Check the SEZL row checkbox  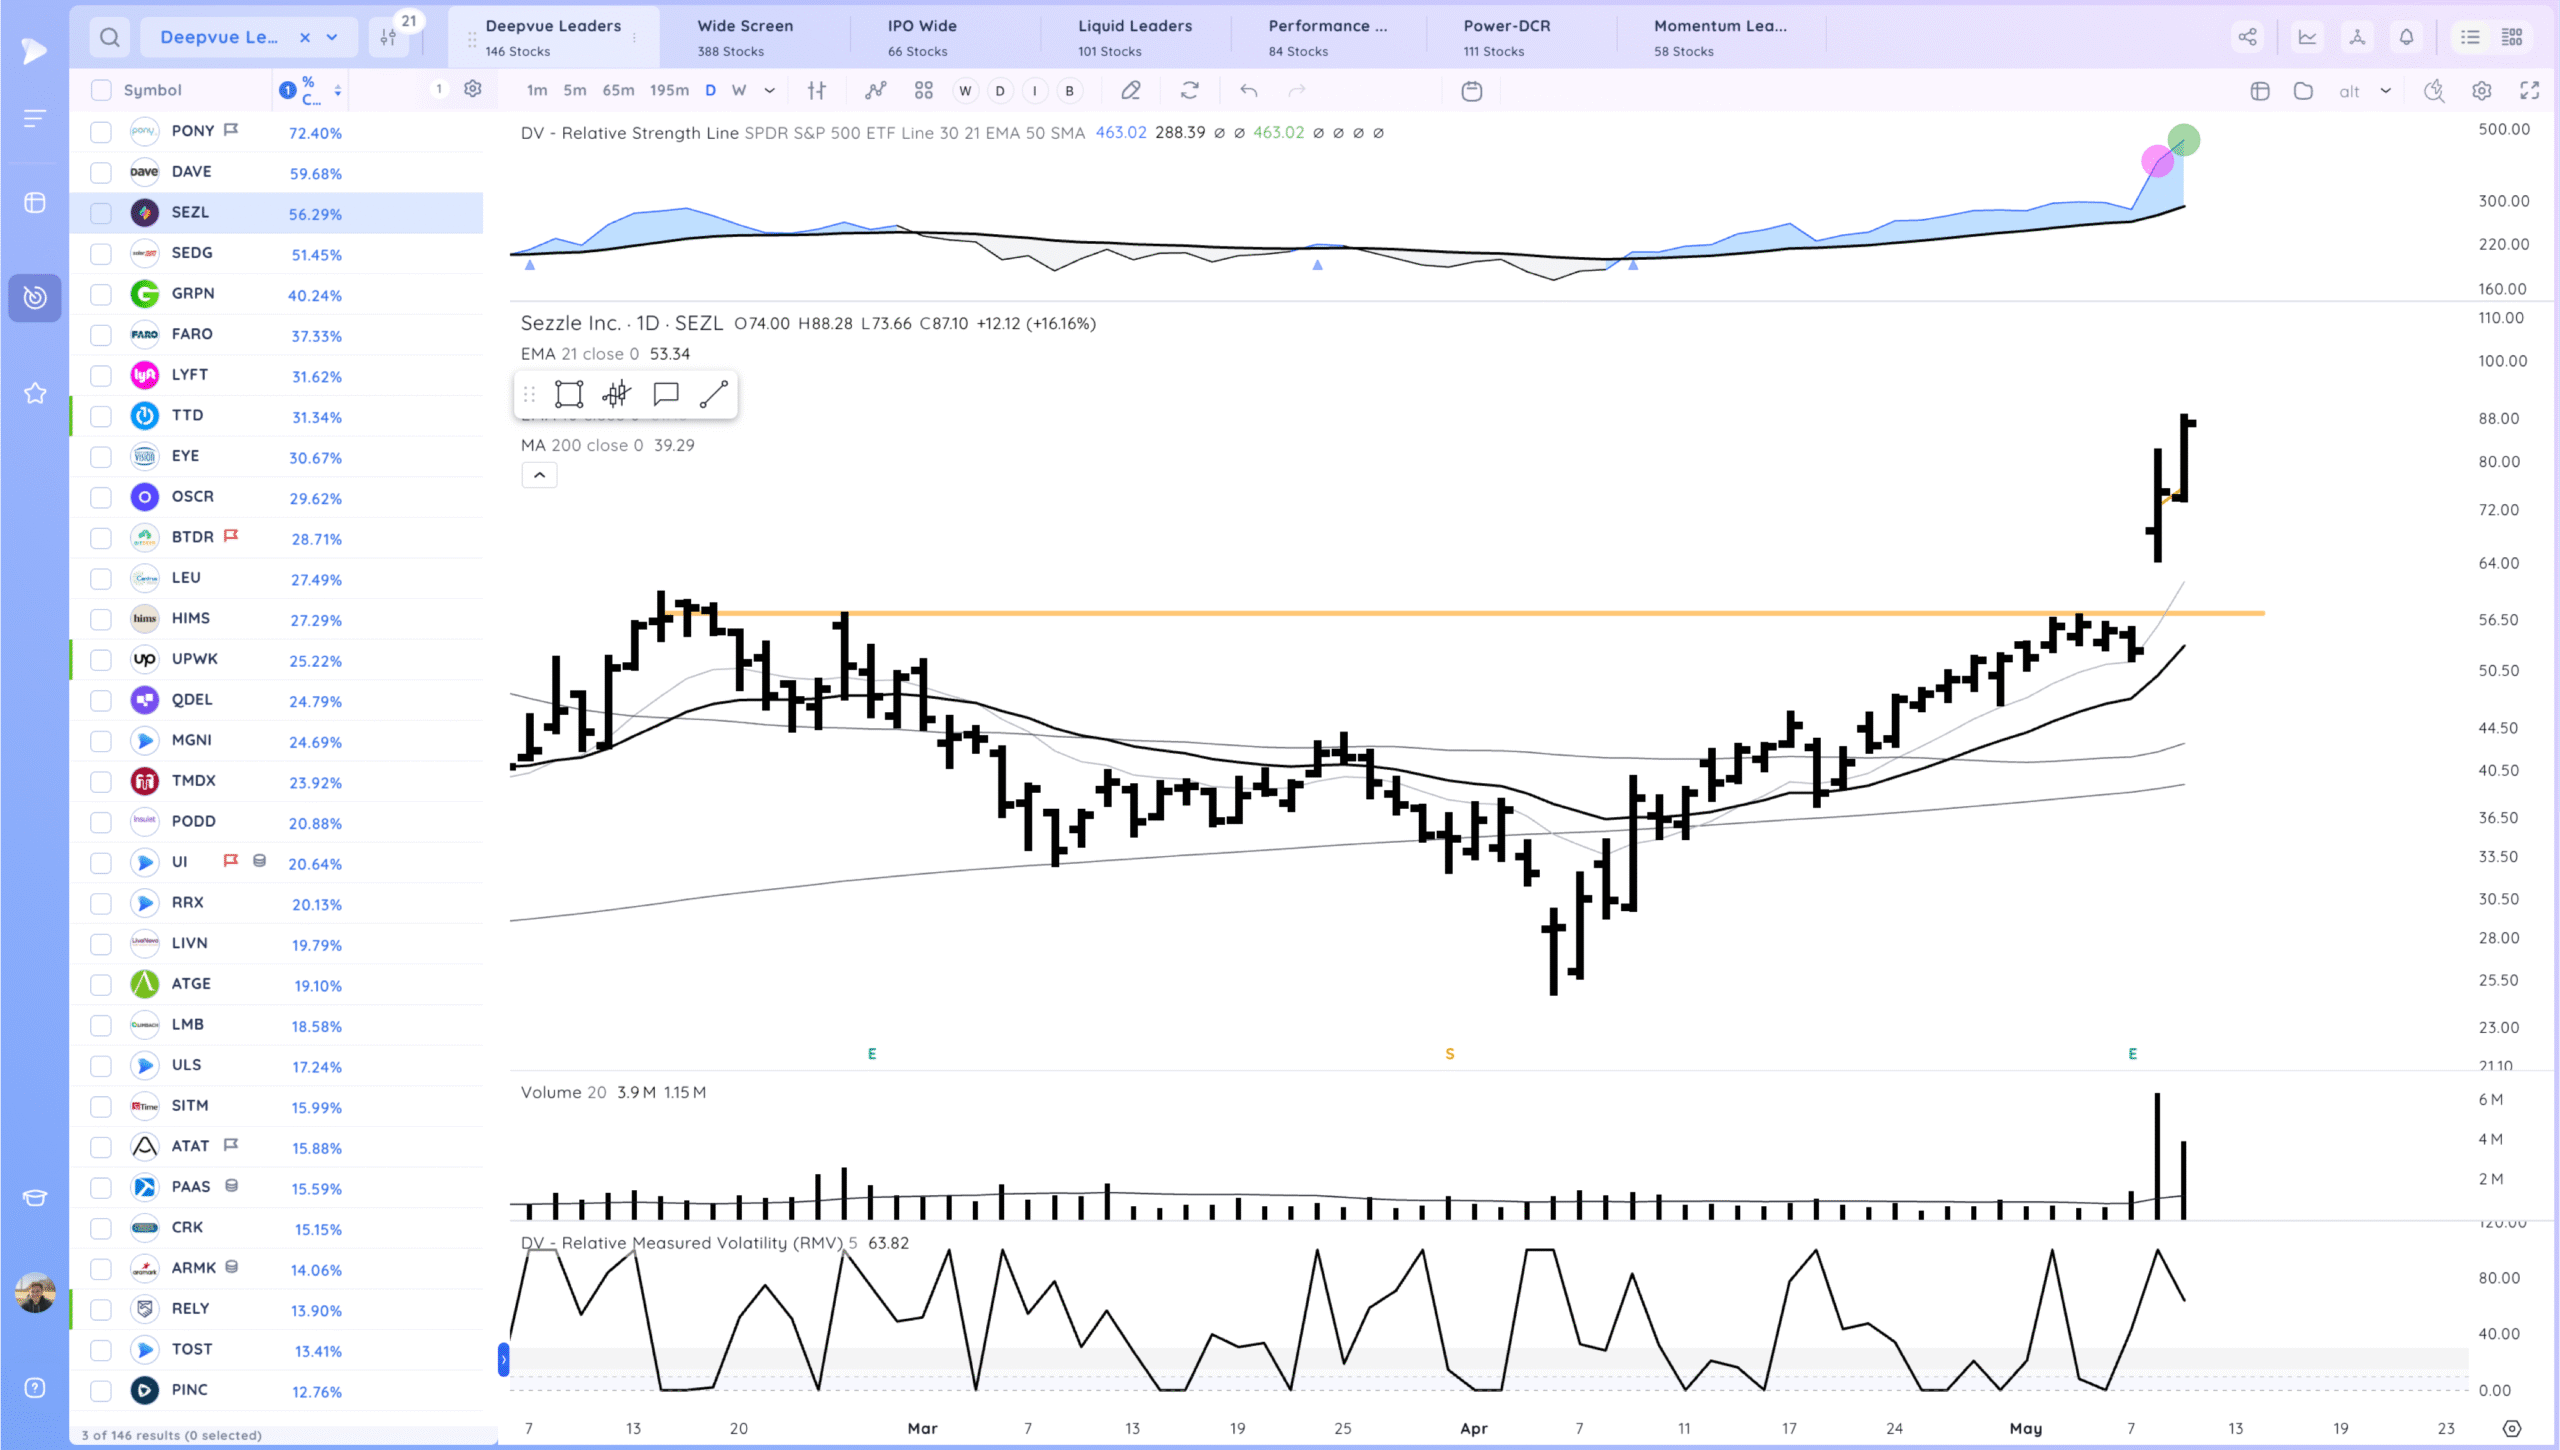coord(101,213)
